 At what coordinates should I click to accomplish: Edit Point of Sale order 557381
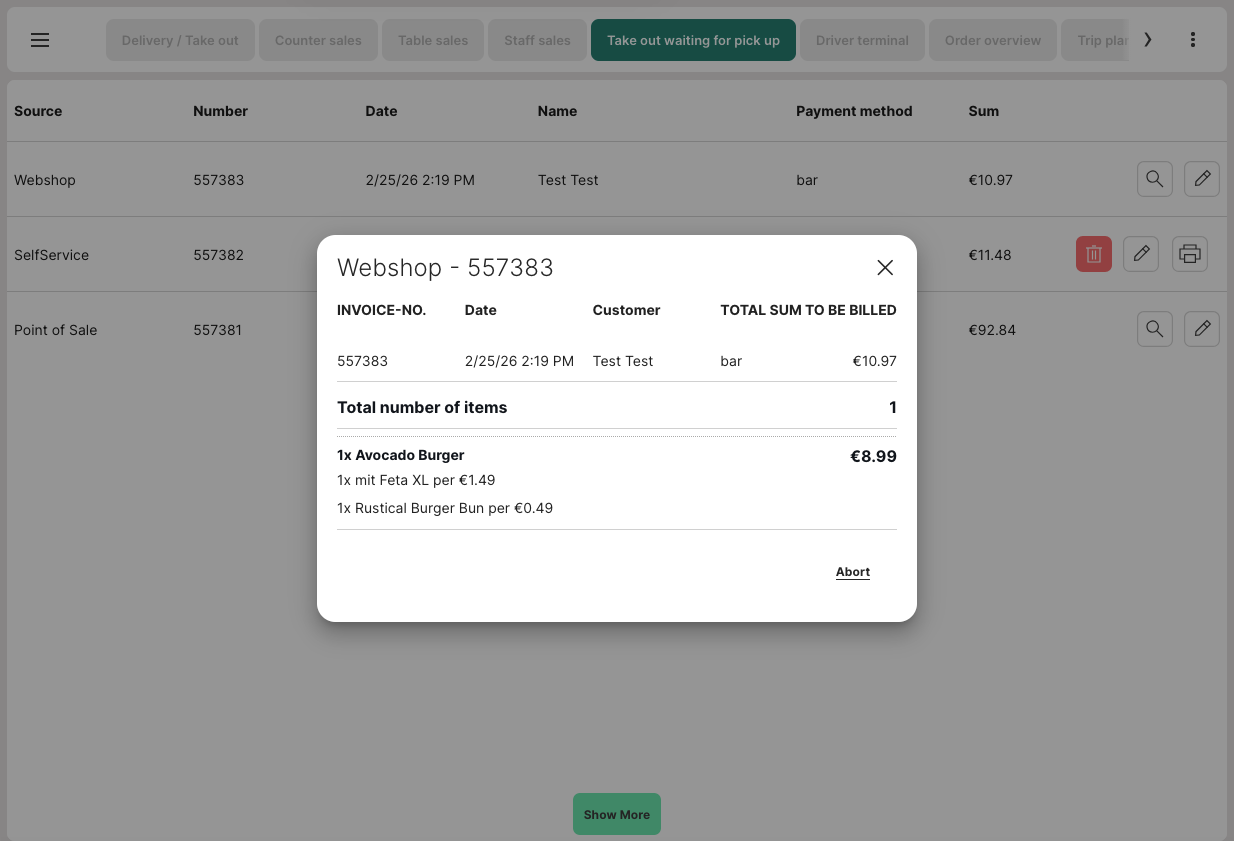tap(1201, 329)
